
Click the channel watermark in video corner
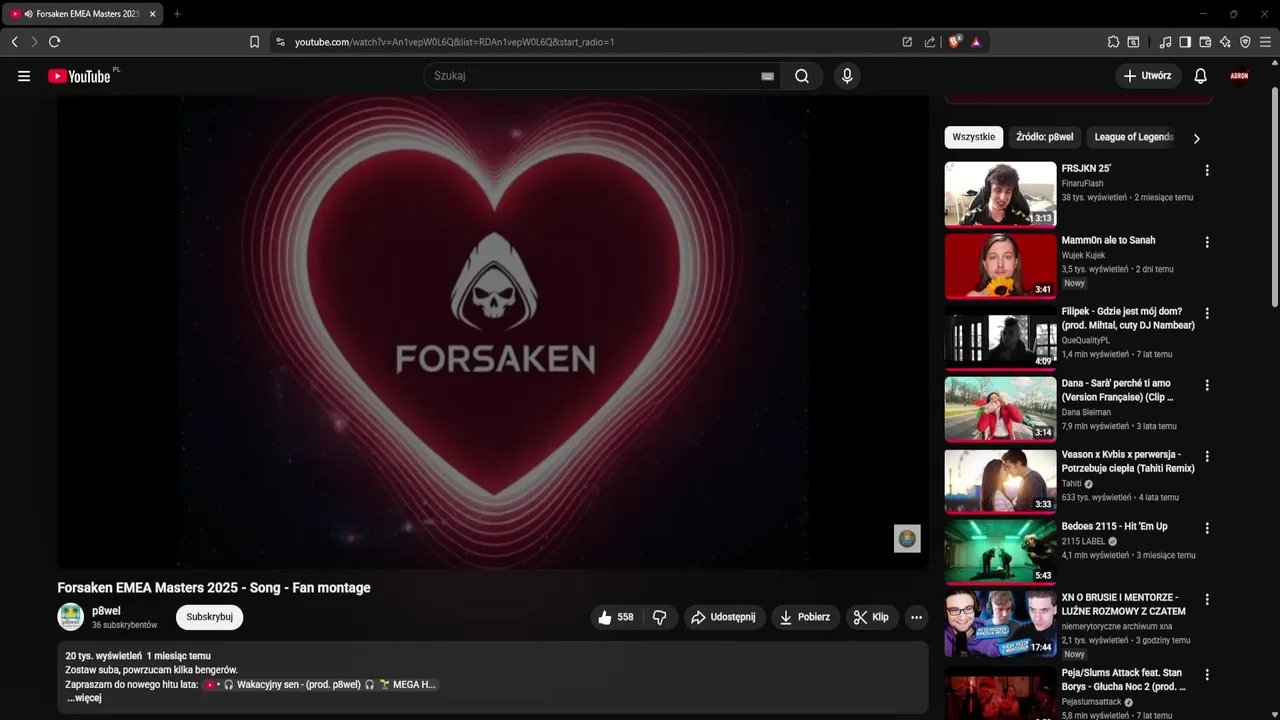[907, 538]
